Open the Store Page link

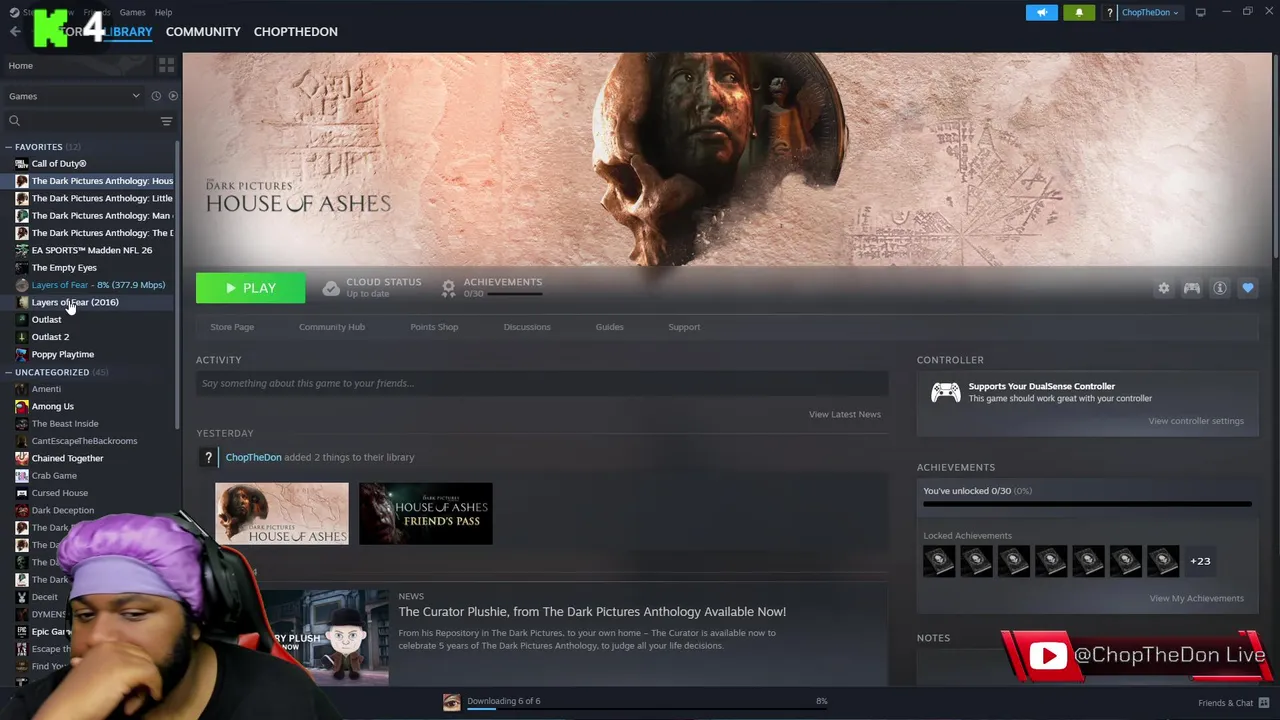pyautogui.click(x=232, y=327)
